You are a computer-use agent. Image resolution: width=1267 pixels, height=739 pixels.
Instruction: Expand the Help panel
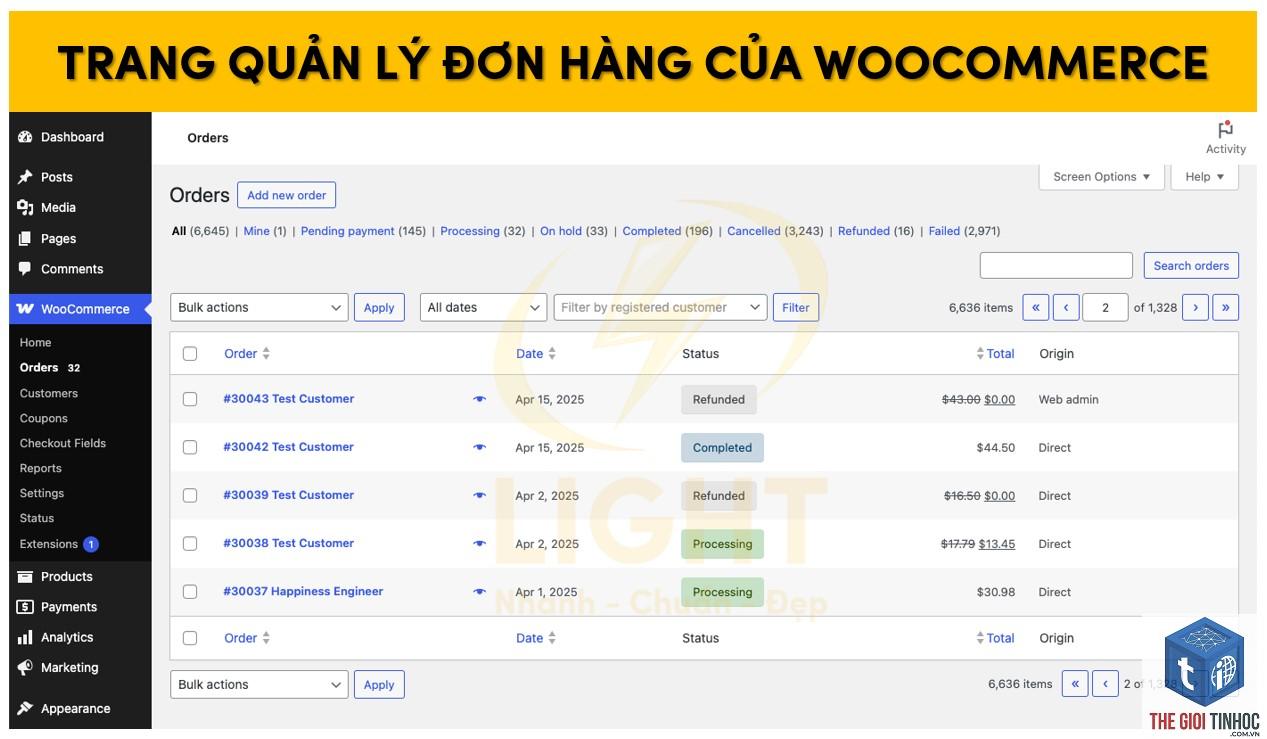(1205, 177)
